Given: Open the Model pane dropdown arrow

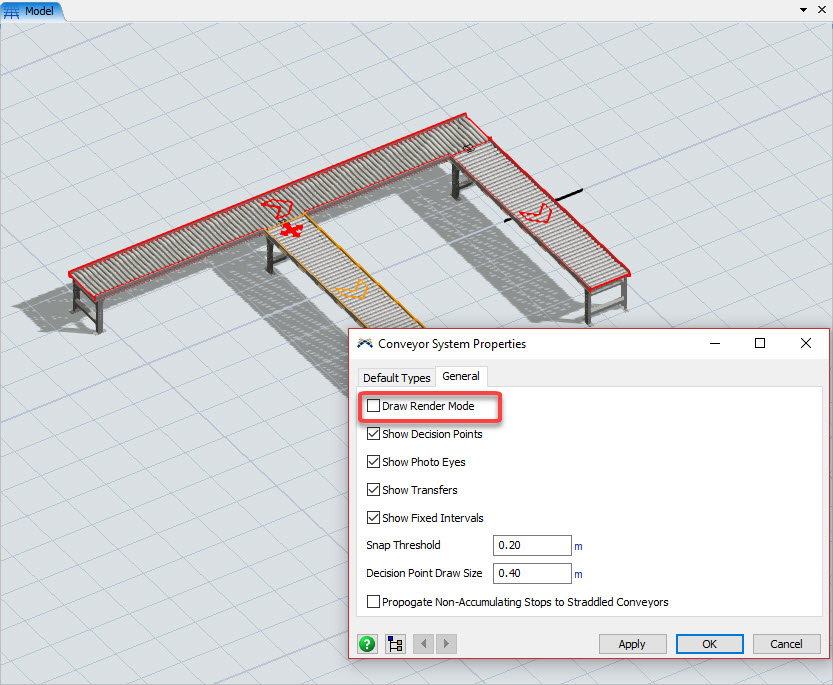Looking at the screenshot, I should pos(803,10).
